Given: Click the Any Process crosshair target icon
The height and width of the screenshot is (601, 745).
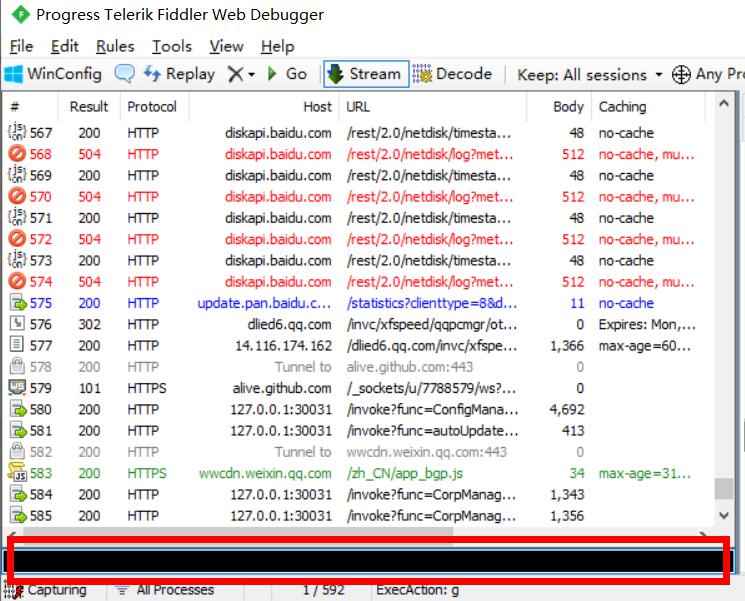Looking at the screenshot, I should coord(682,74).
